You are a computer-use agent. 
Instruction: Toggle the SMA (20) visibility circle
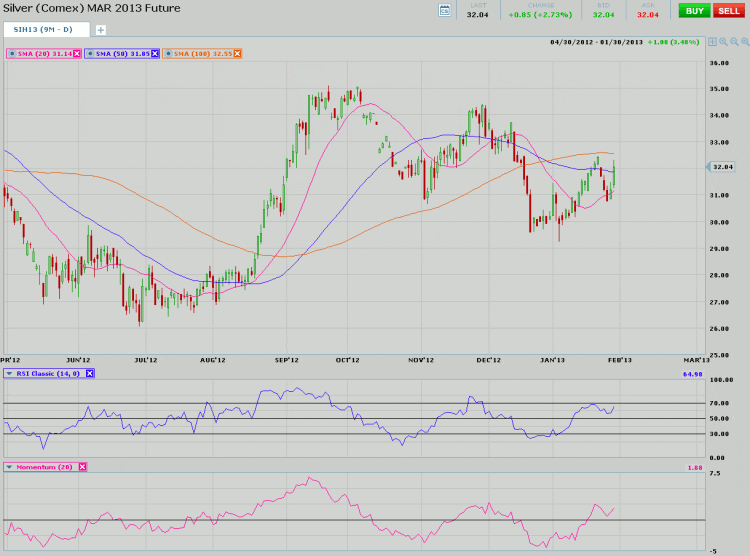click(x=11, y=53)
